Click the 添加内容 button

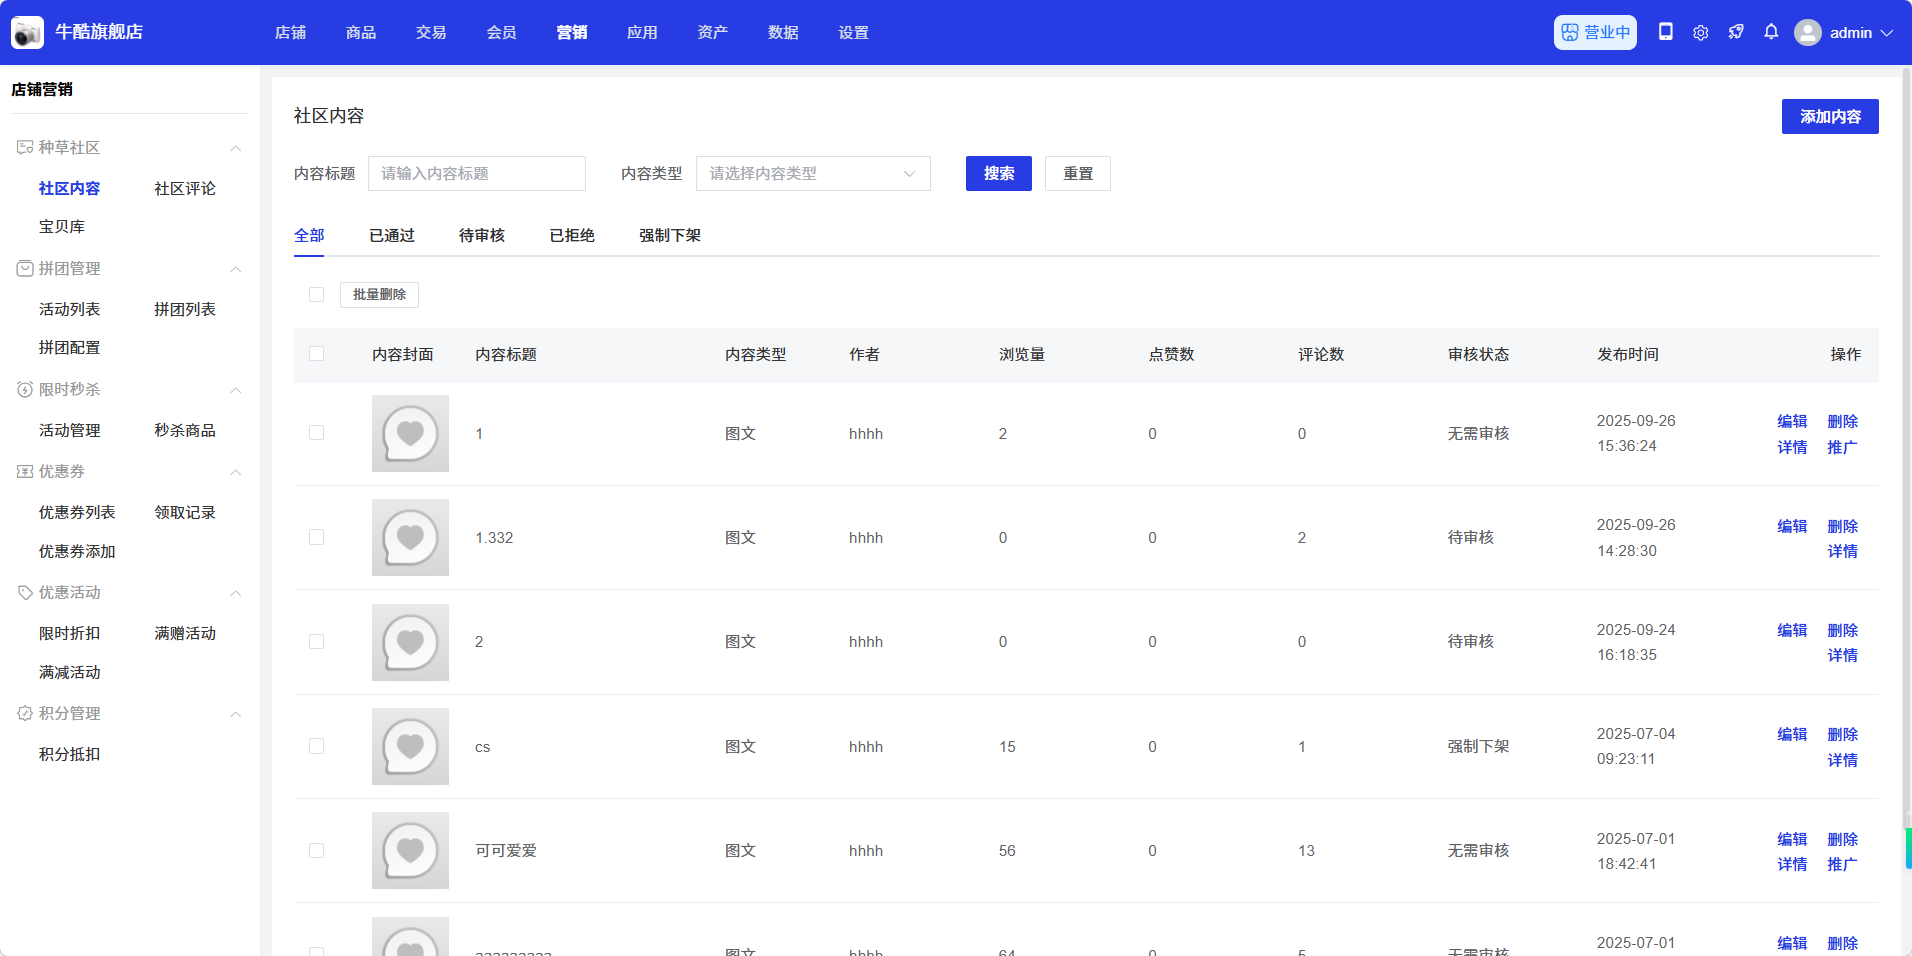point(1829,117)
